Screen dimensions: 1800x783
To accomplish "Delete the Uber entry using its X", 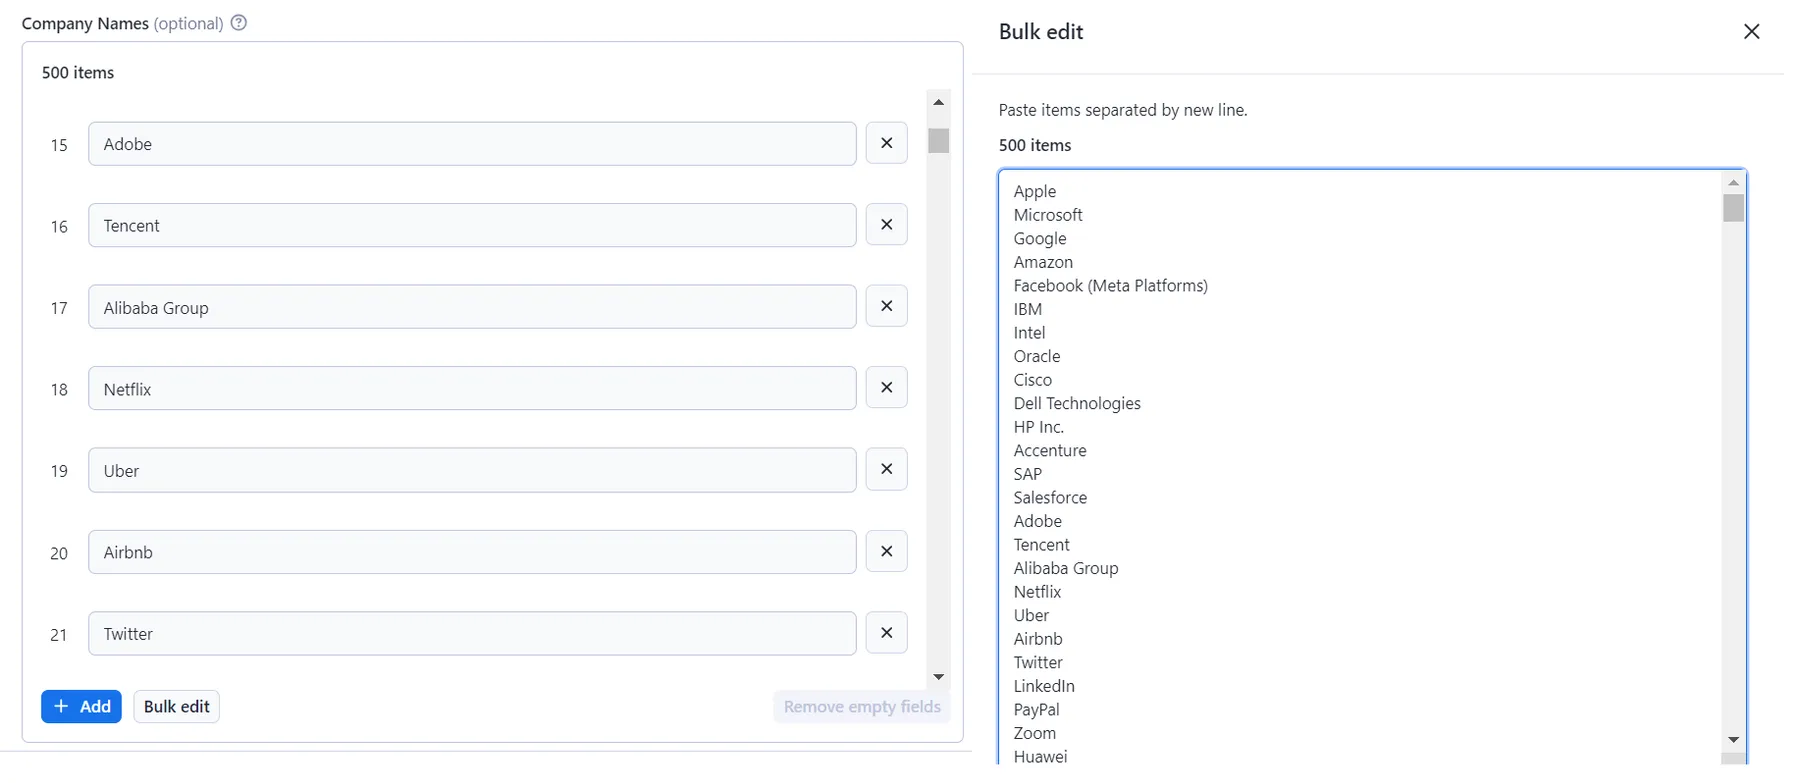I will (x=886, y=469).
